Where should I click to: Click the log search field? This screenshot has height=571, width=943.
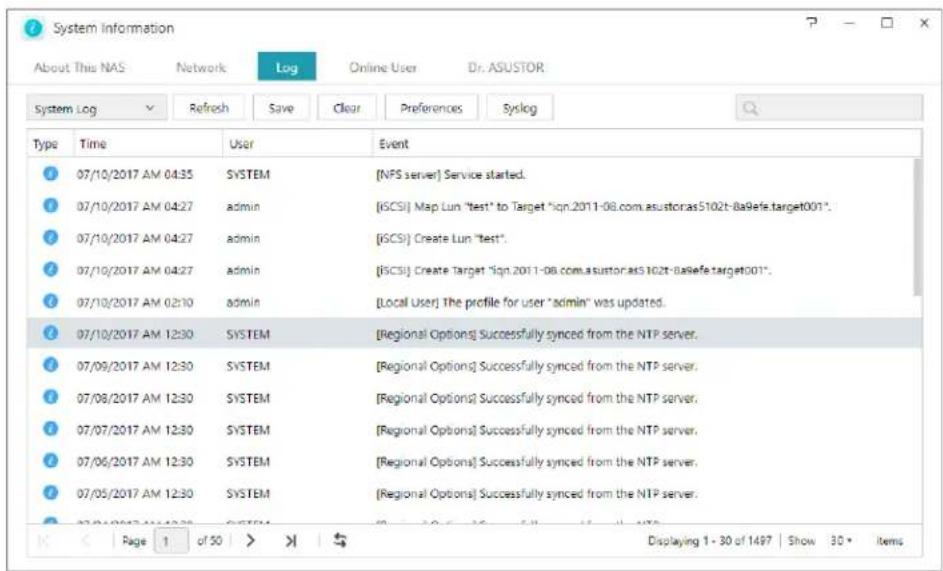(x=829, y=108)
